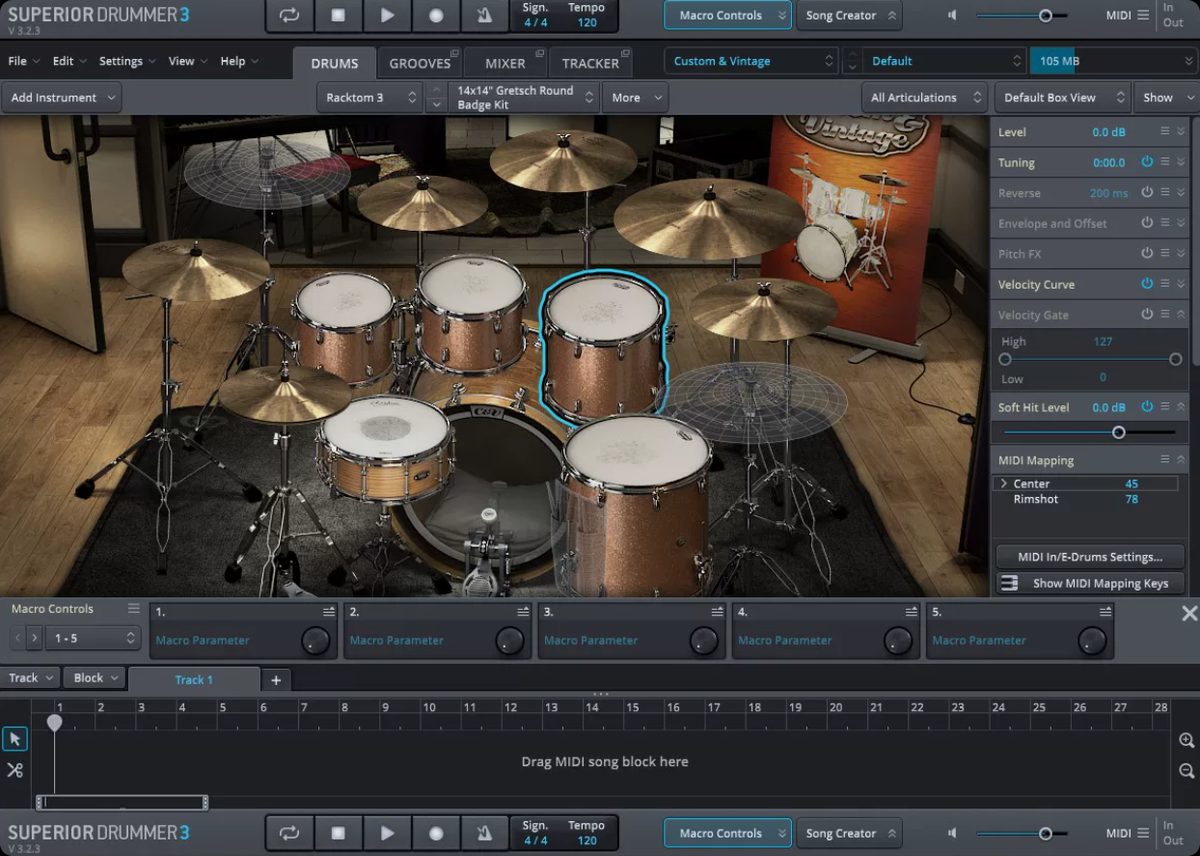The image size is (1200, 856).
Task: Add a new track with the plus button
Action: point(276,680)
